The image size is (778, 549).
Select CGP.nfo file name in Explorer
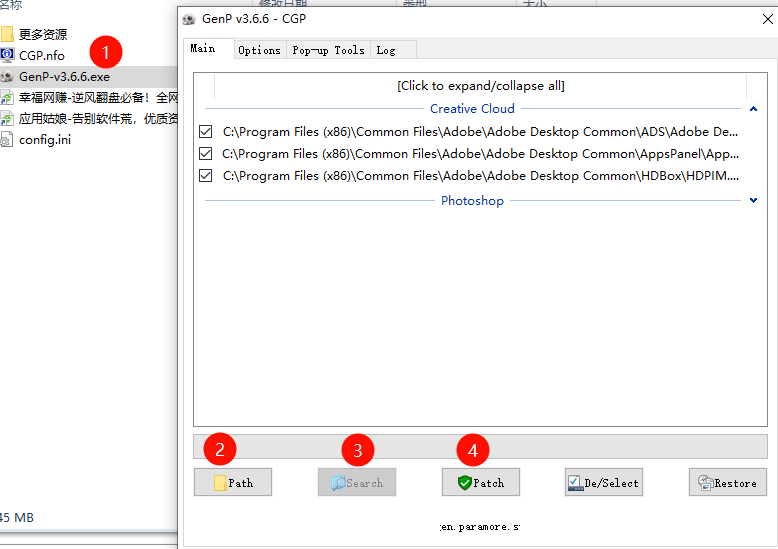pos(42,56)
